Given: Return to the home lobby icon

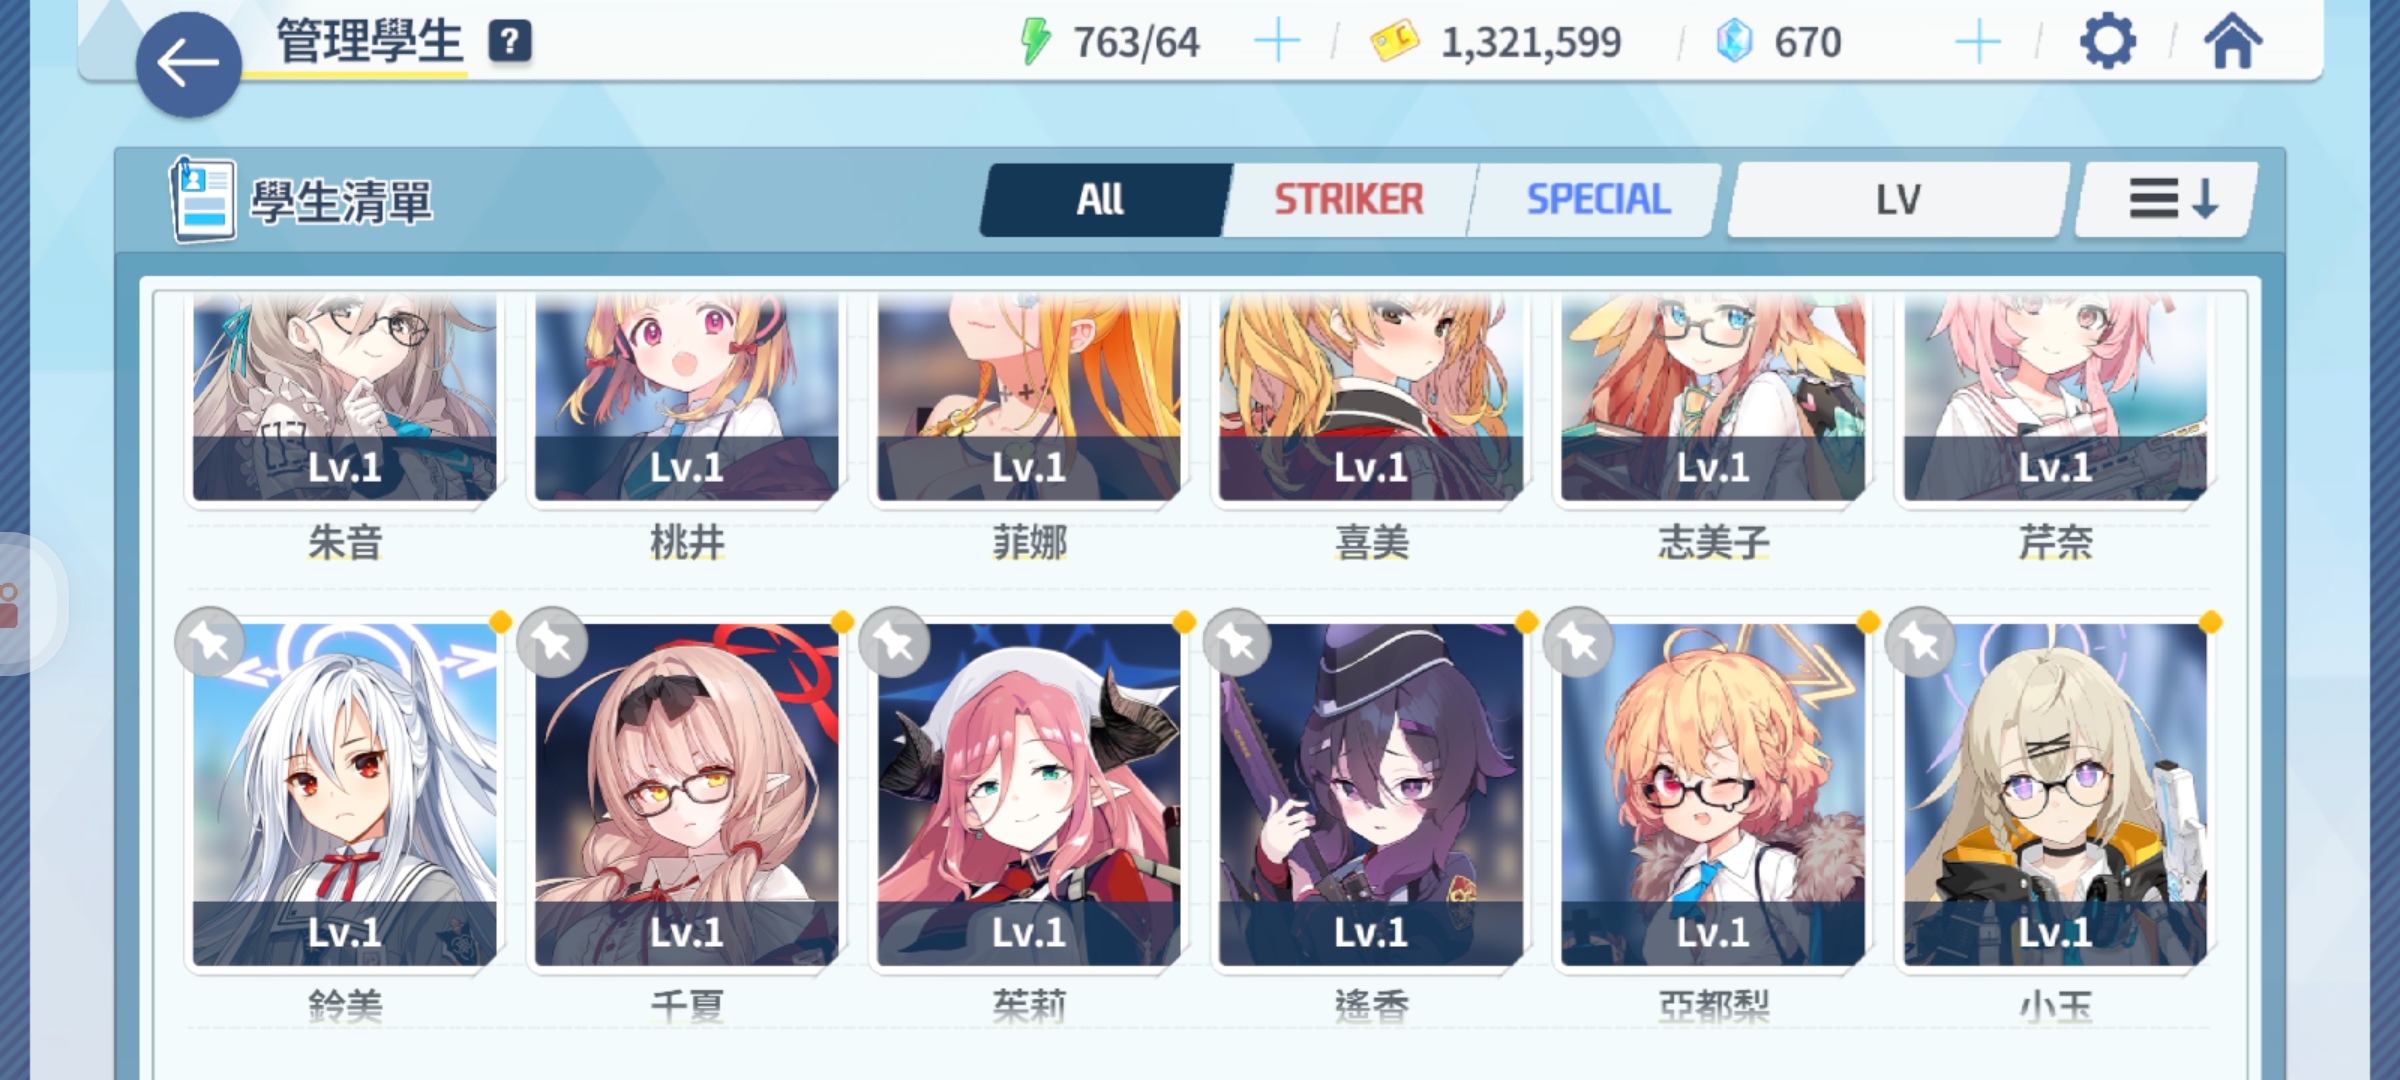Looking at the screenshot, I should 2232,42.
